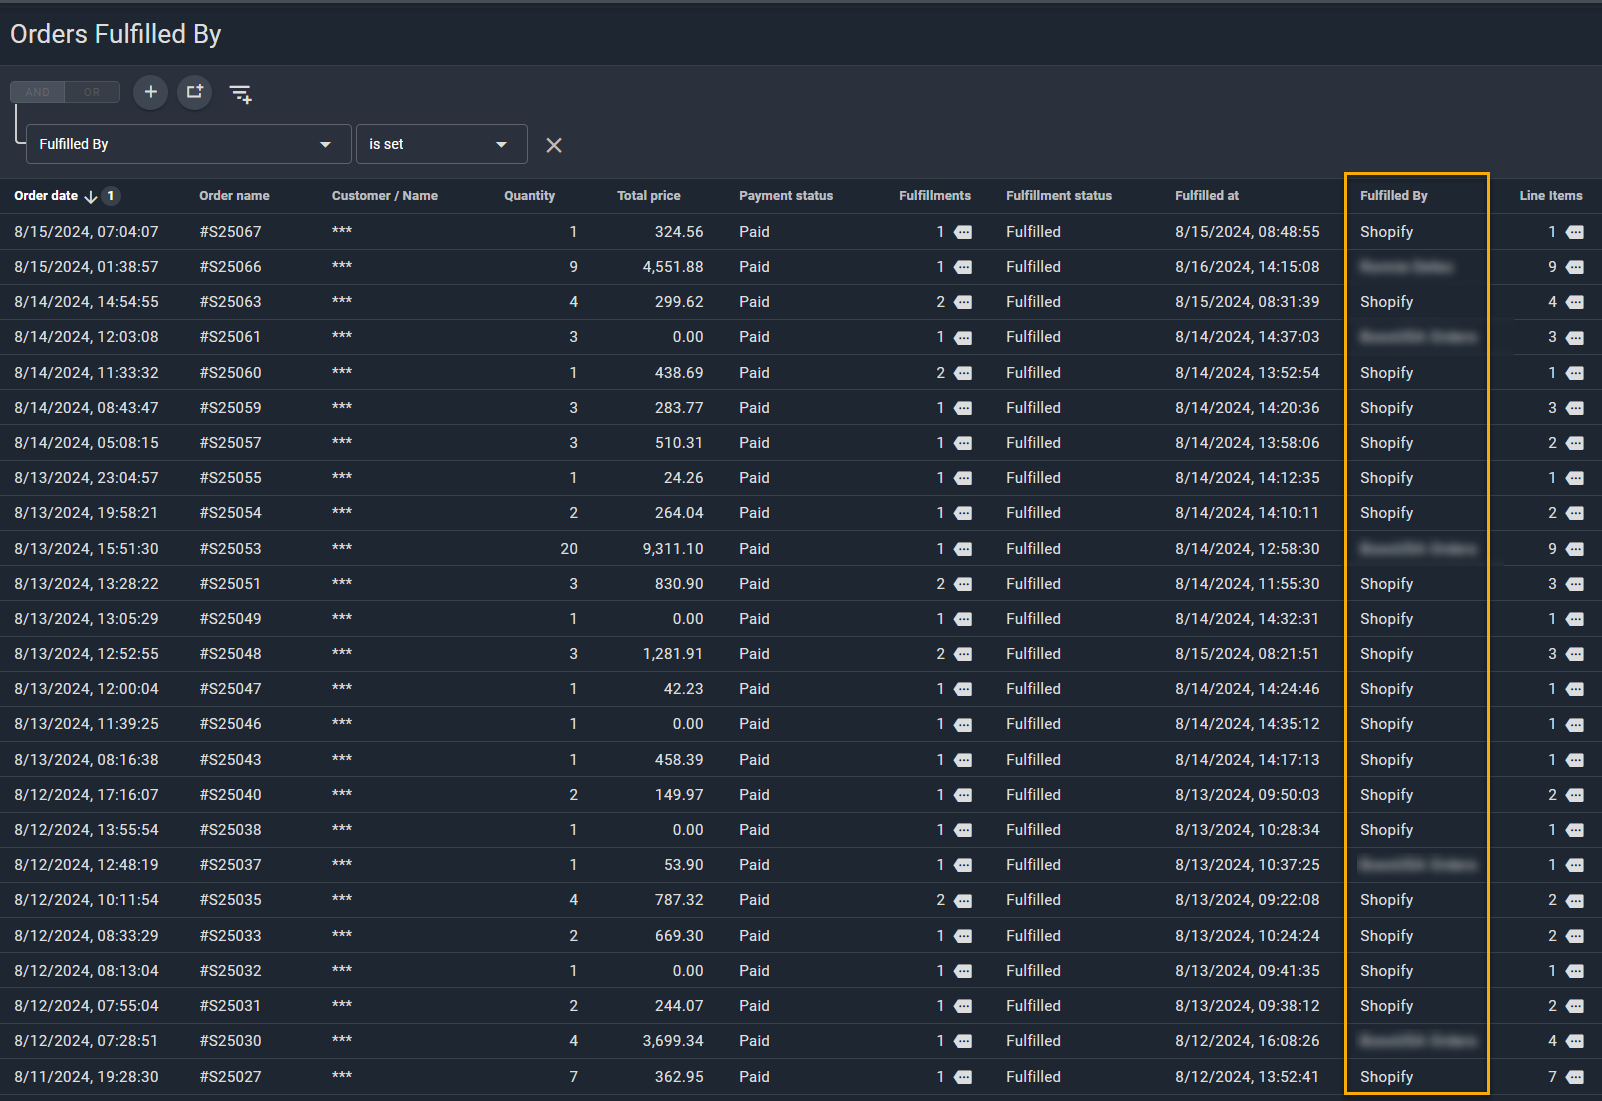Open the 'is set' operator dropdown
Screen dimensions: 1602x1101
point(441,144)
